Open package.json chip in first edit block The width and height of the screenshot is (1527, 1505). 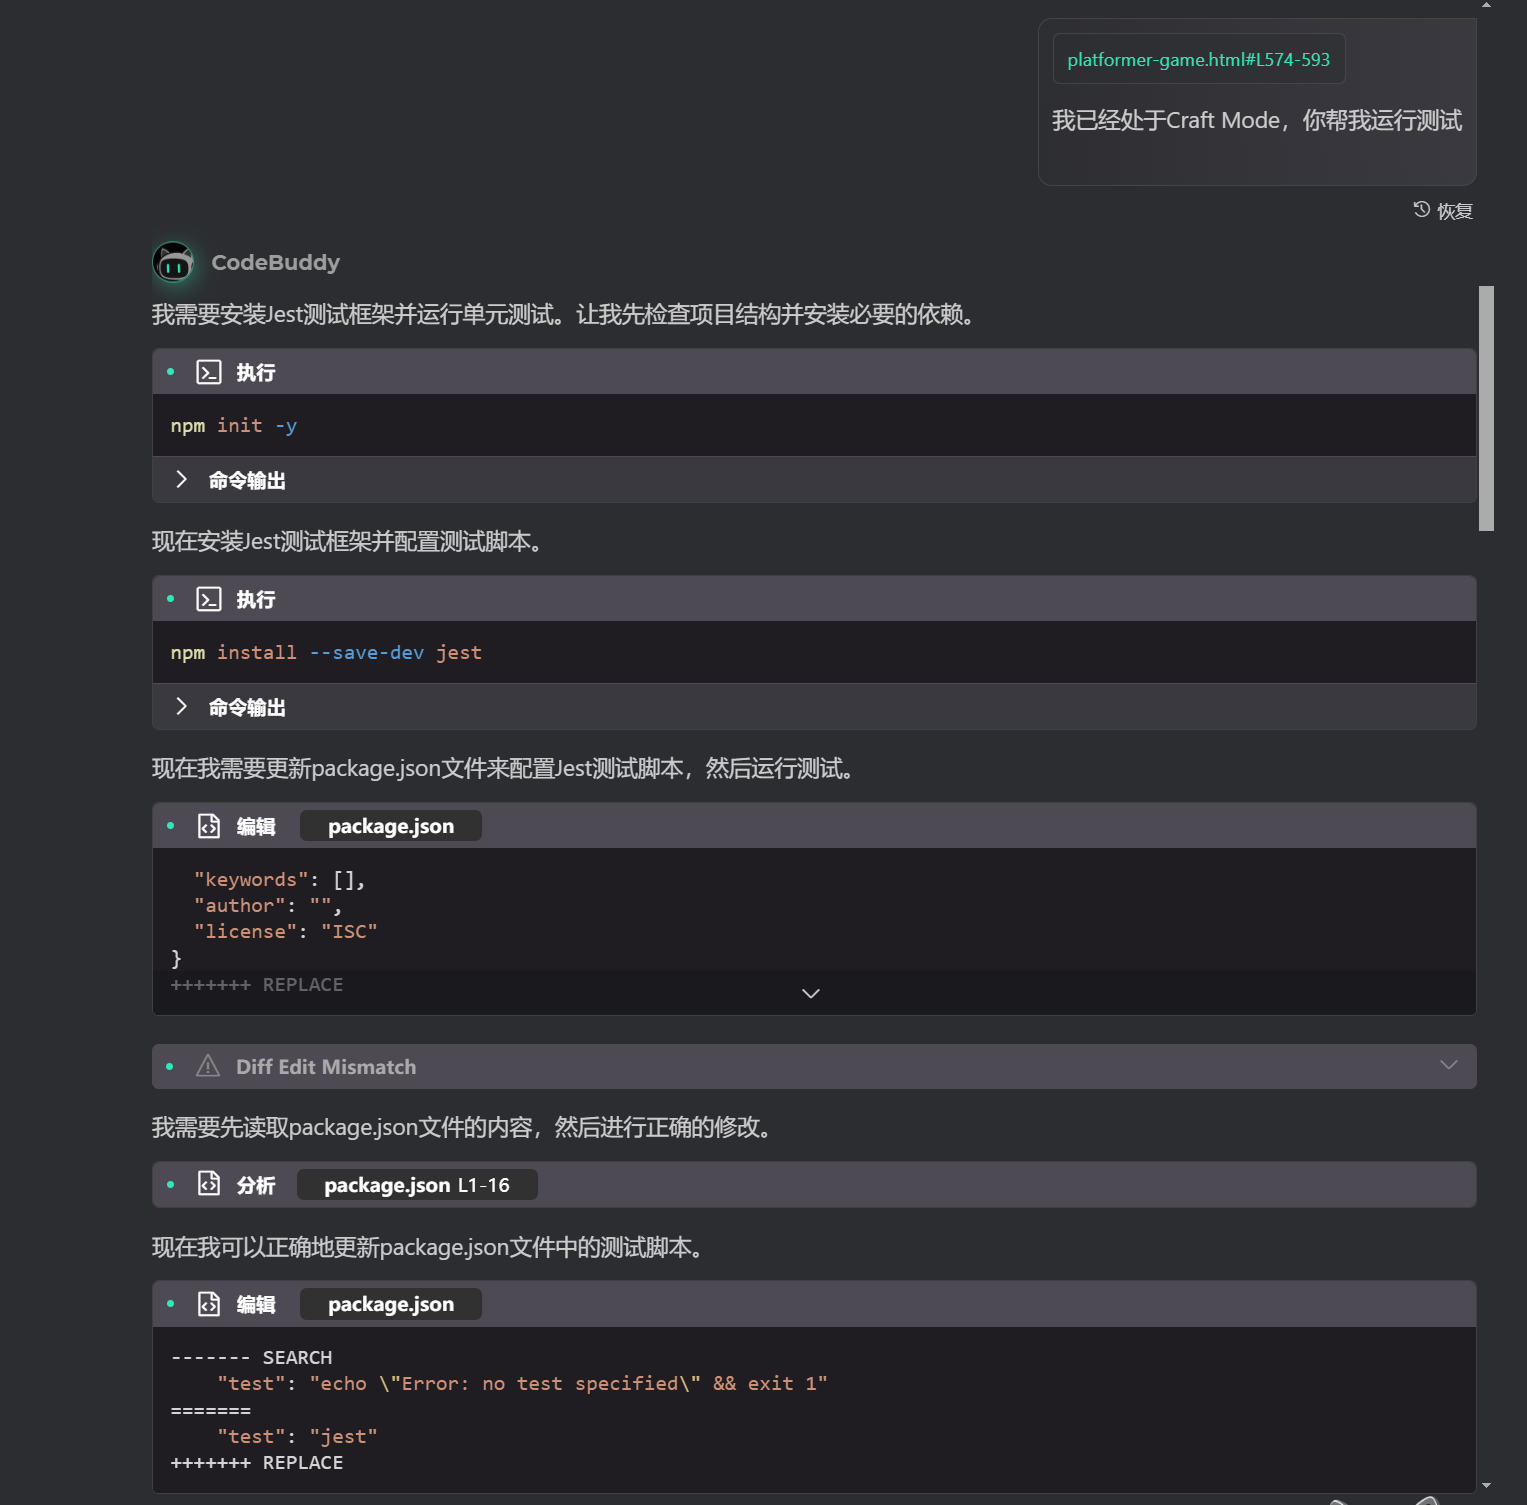(x=390, y=826)
